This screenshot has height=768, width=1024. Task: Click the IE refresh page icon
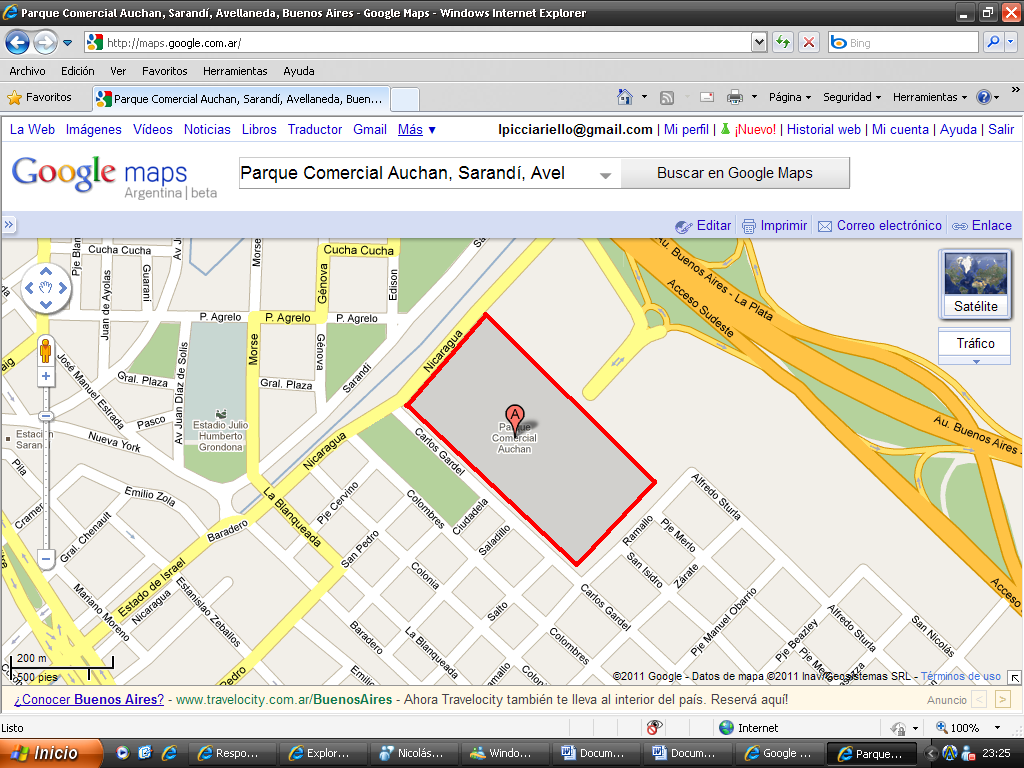(782, 43)
